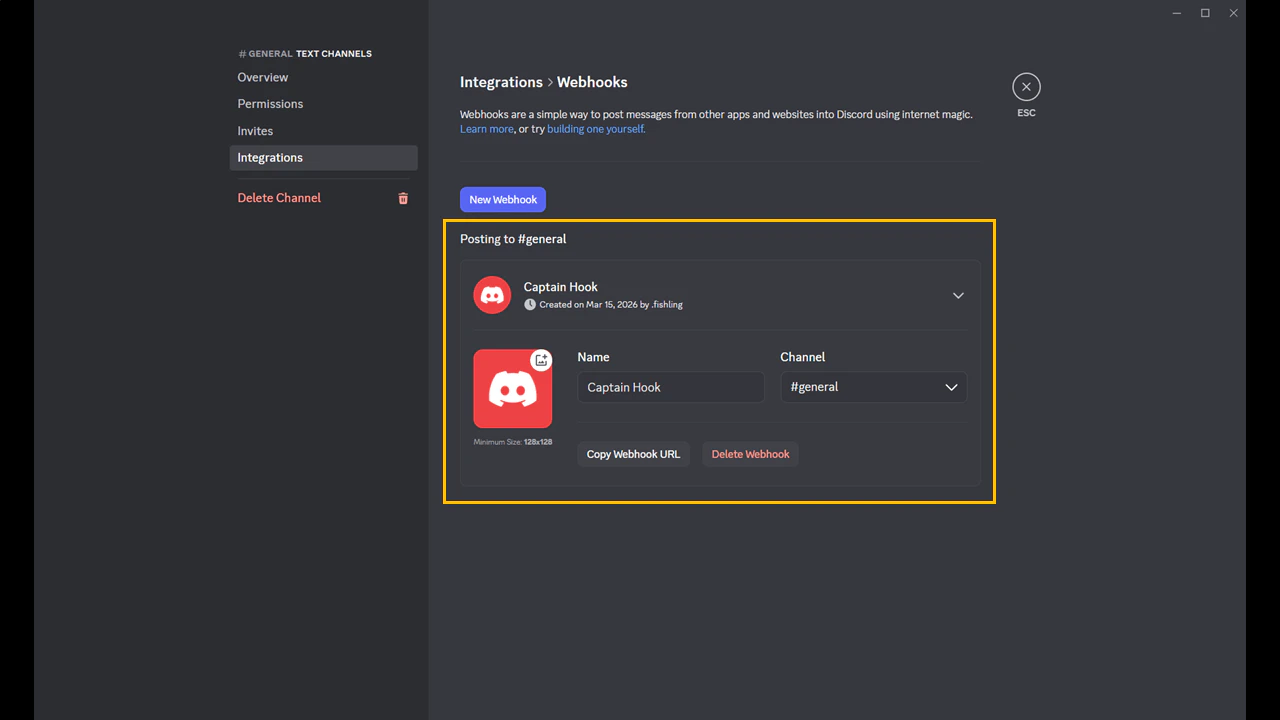This screenshot has height=720, width=1280.
Task: Close settings via the ESC circle button
Action: point(1026,86)
